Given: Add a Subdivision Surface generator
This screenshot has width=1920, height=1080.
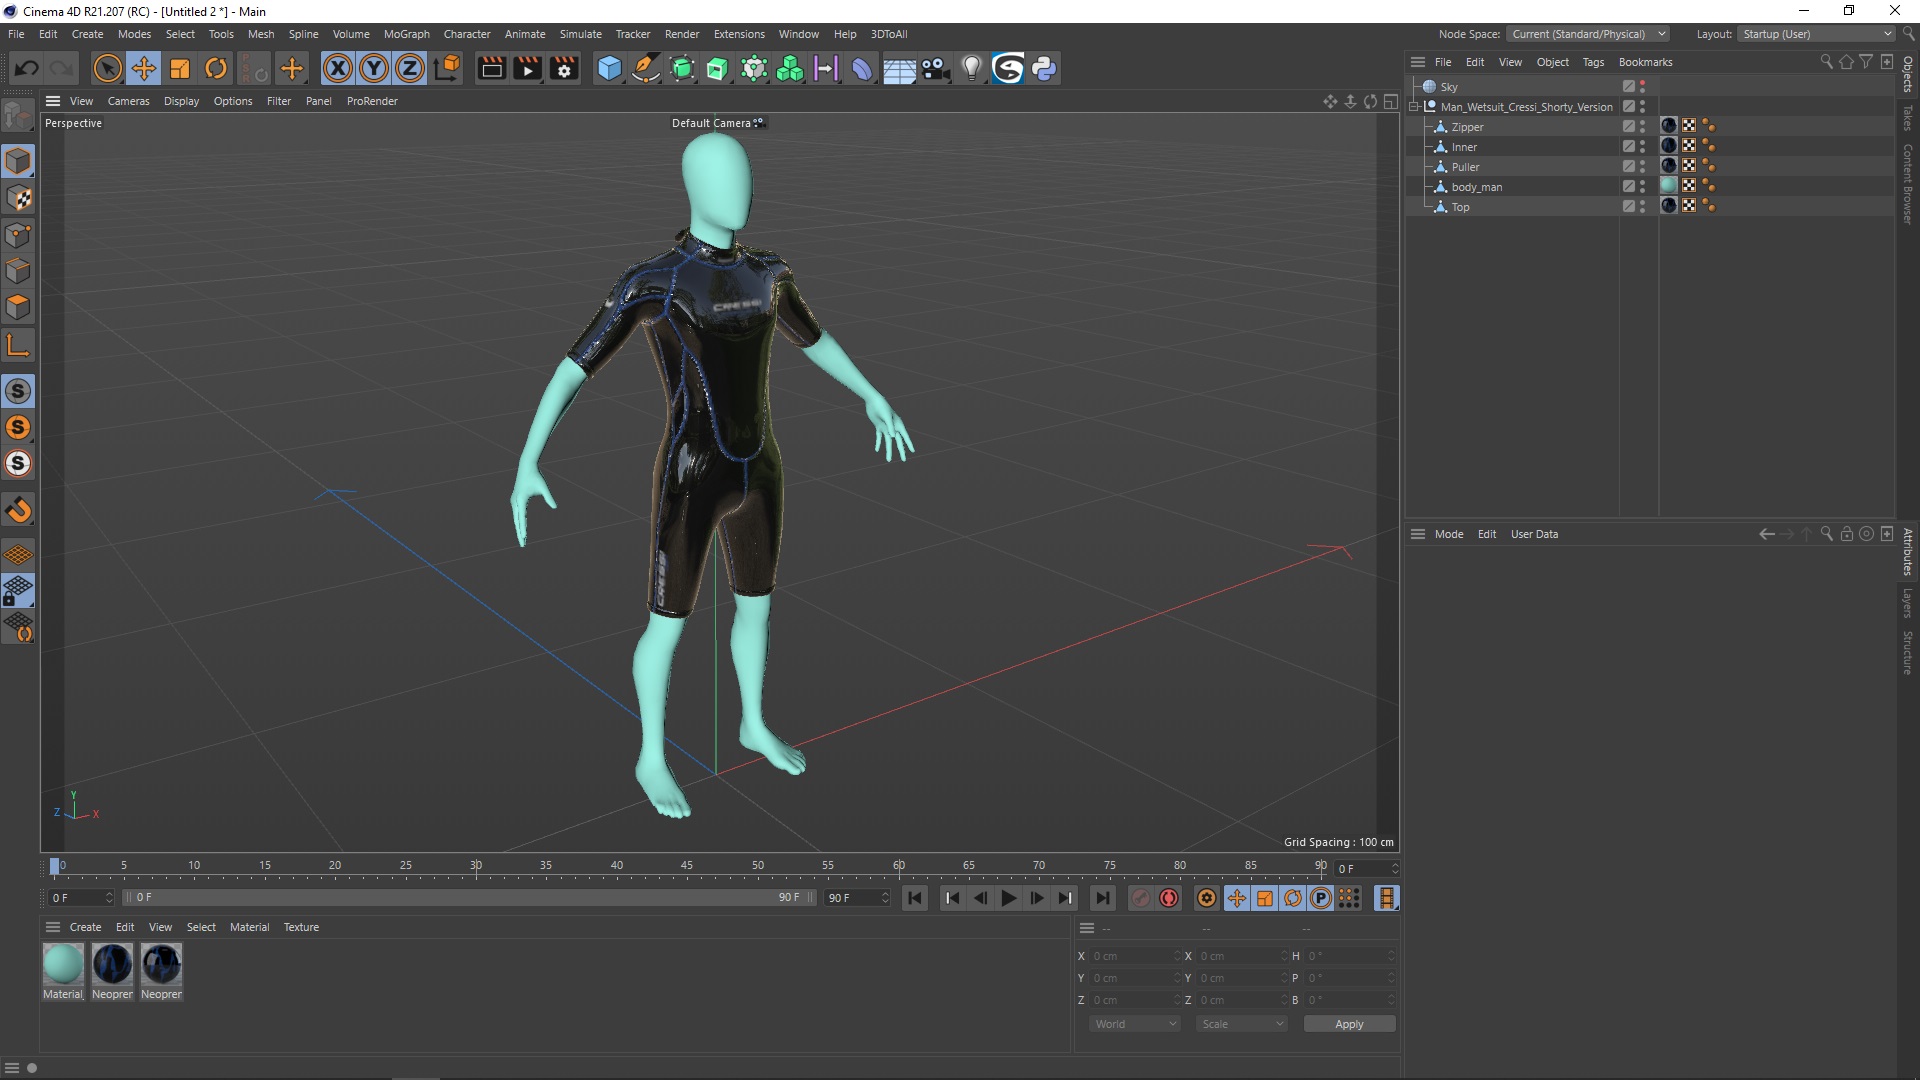Looking at the screenshot, I should [x=682, y=68].
